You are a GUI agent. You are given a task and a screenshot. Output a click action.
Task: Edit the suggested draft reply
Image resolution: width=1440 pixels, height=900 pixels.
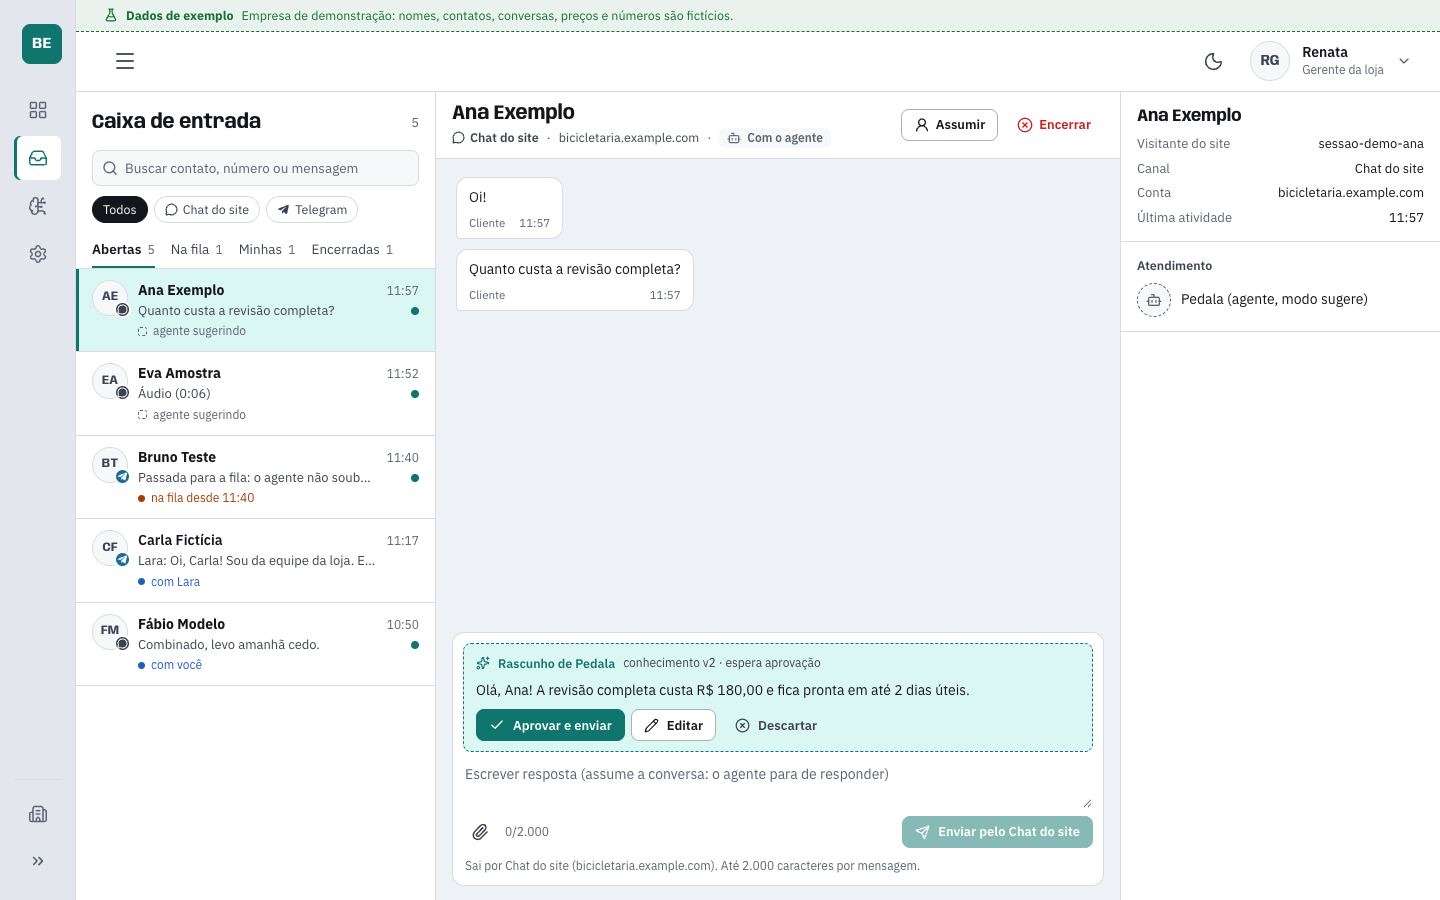coord(673,726)
